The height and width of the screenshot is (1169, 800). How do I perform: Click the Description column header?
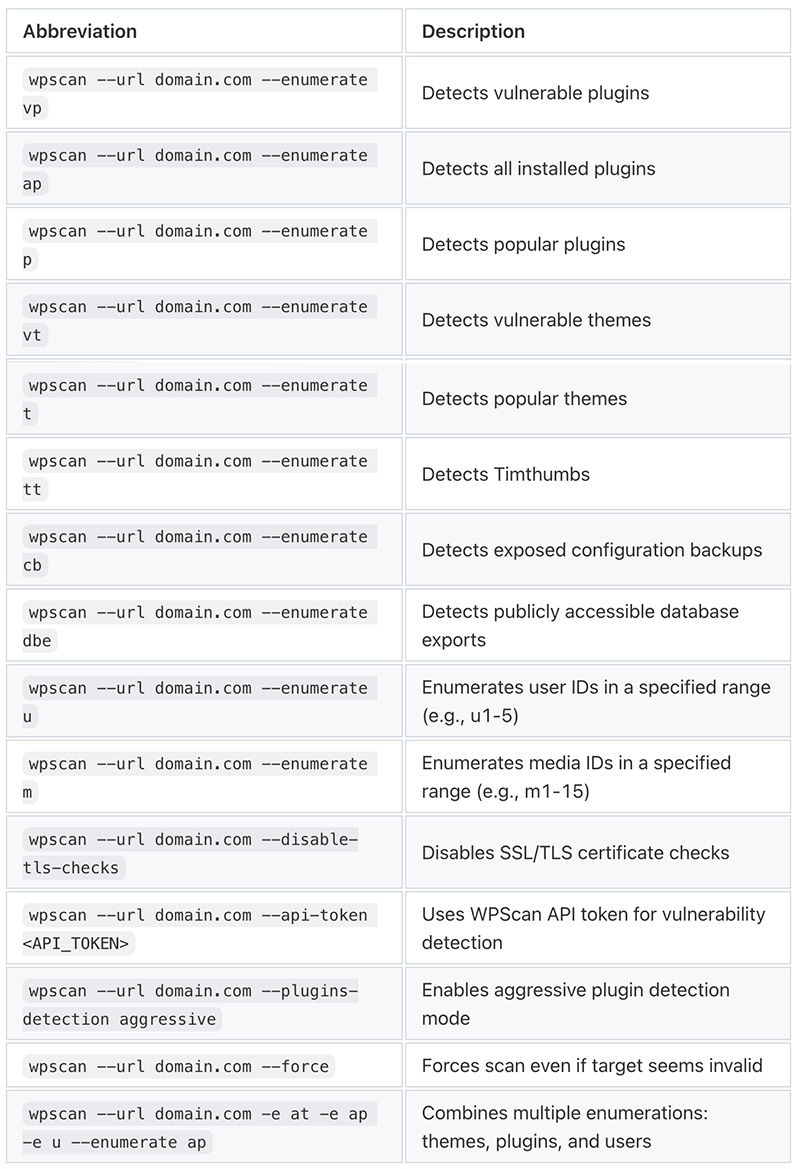coord(473,31)
